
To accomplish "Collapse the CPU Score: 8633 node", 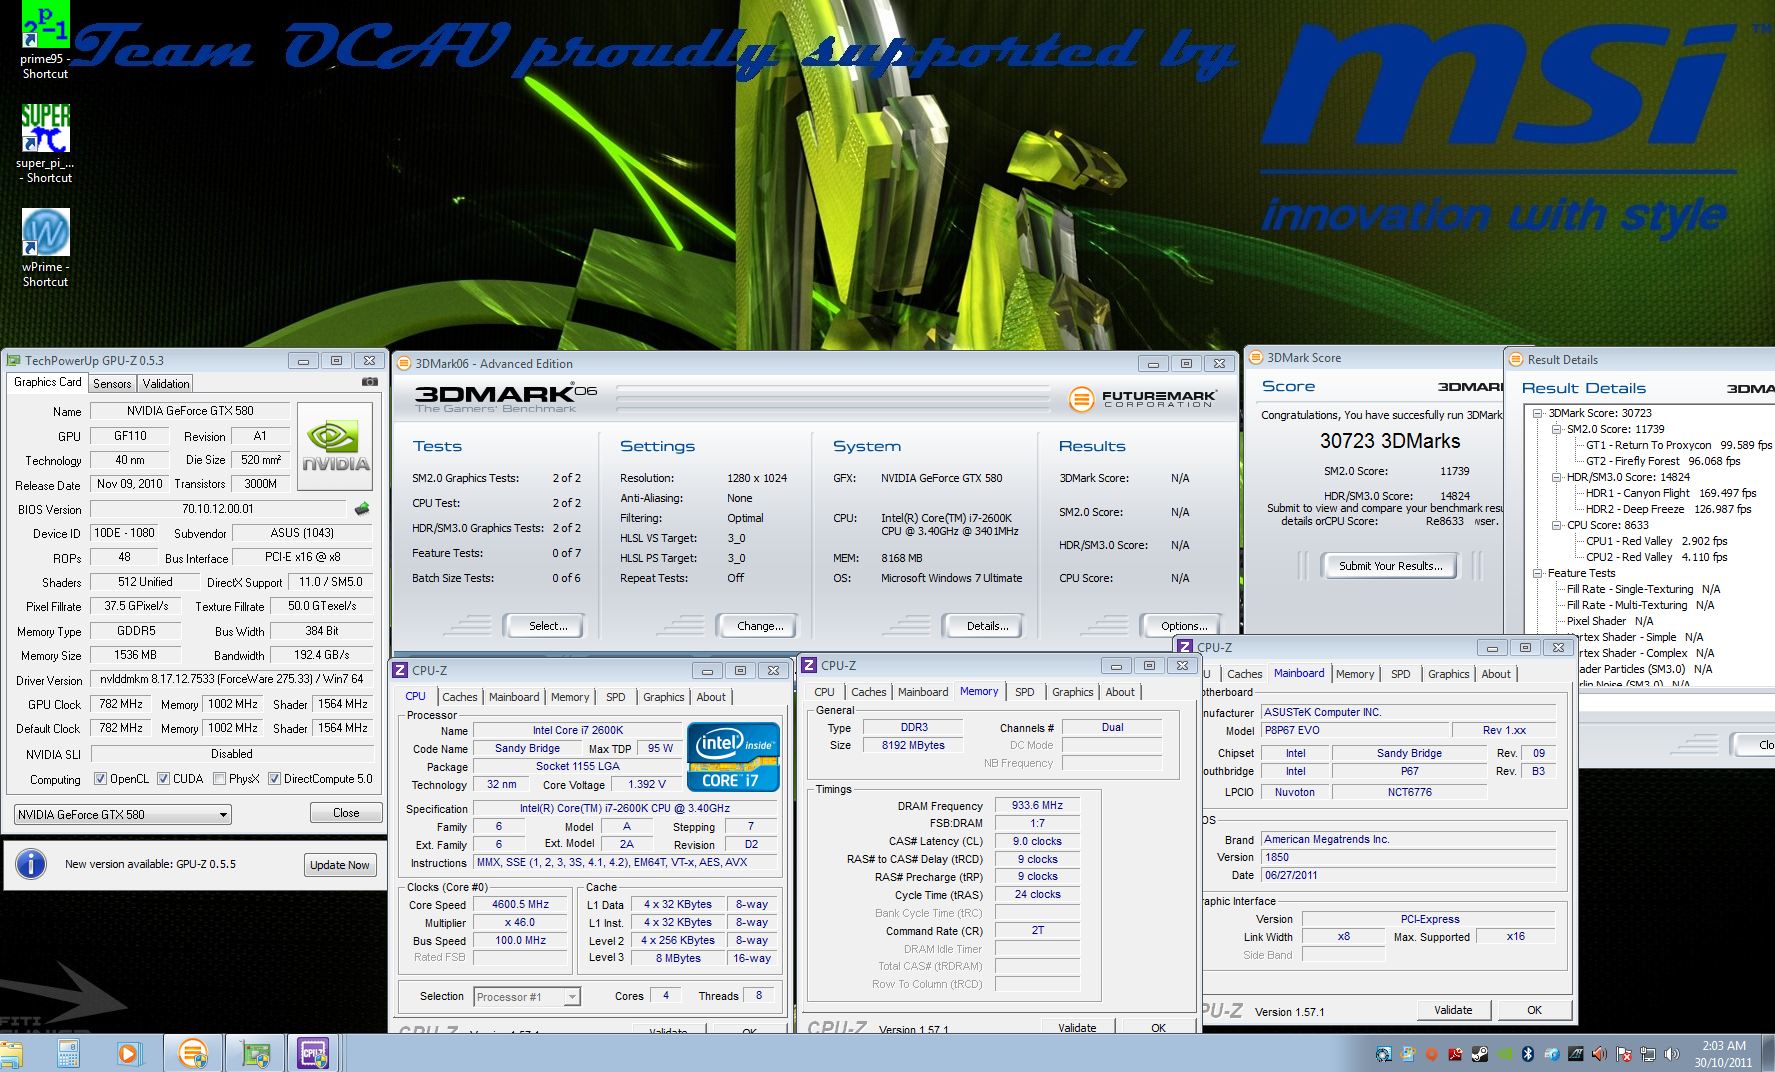I will 1557,525.
